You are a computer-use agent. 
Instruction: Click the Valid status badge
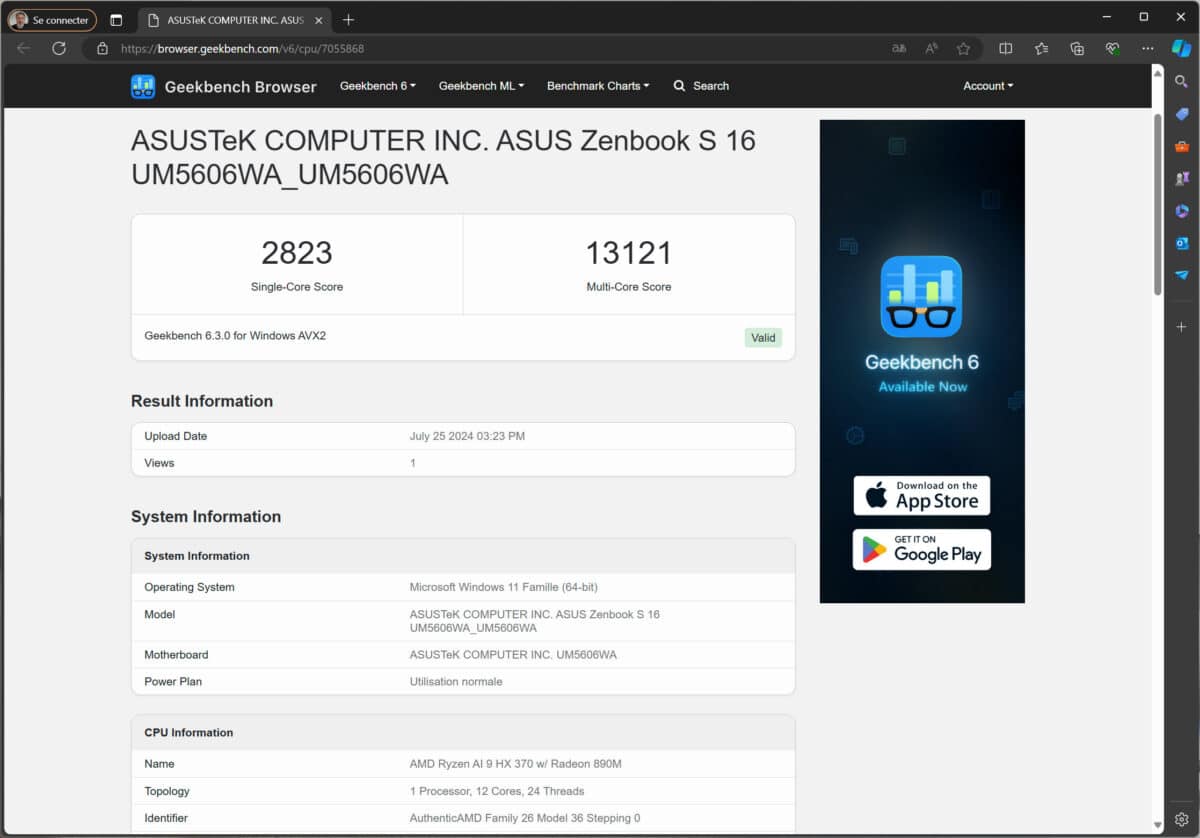click(x=763, y=338)
